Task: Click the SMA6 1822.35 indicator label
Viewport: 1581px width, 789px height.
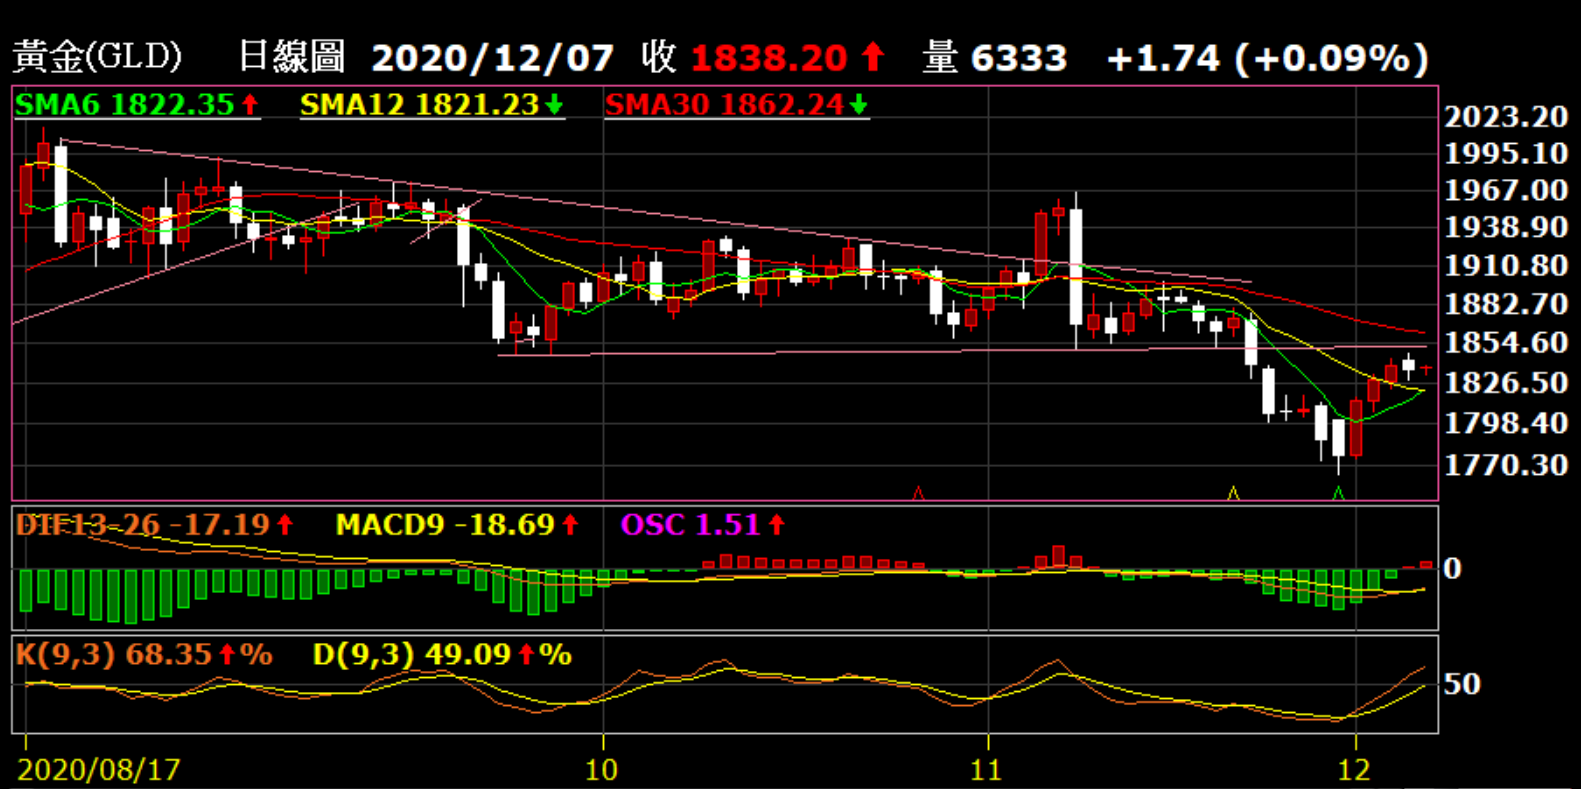Action: [125, 104]
